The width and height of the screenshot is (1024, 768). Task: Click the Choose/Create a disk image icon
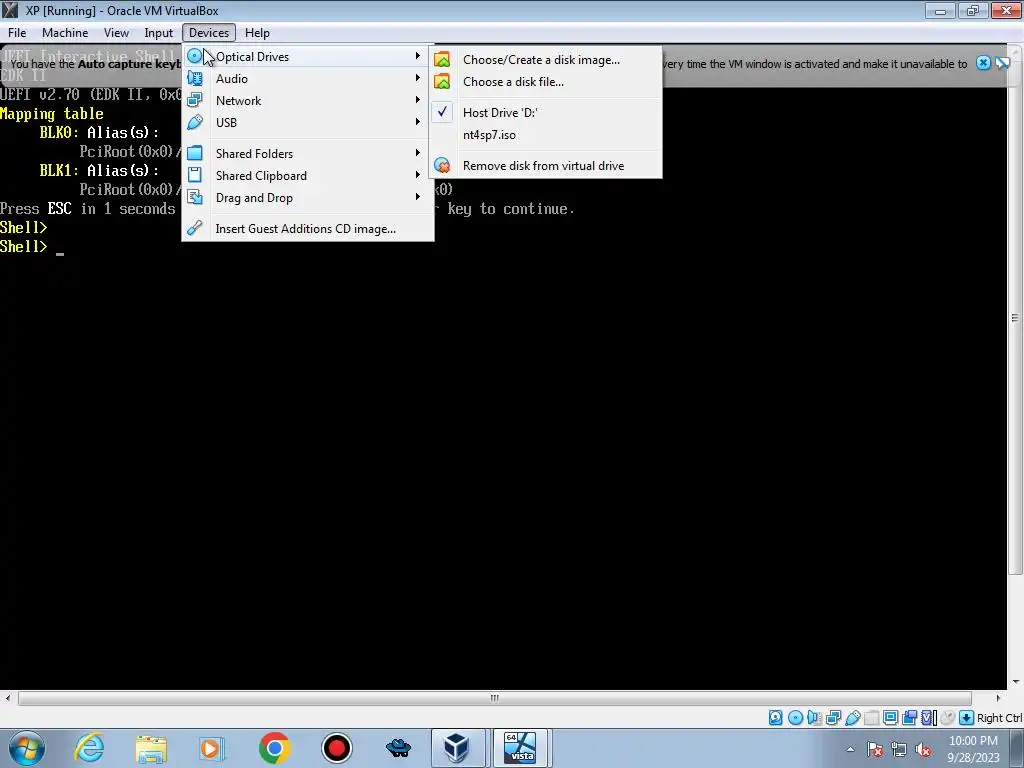click(442, 59)
